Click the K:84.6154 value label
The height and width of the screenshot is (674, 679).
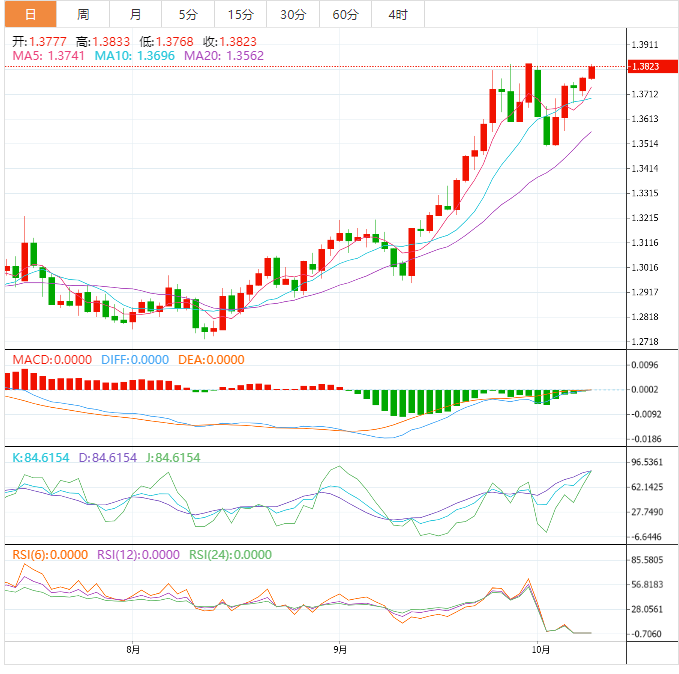41,457
